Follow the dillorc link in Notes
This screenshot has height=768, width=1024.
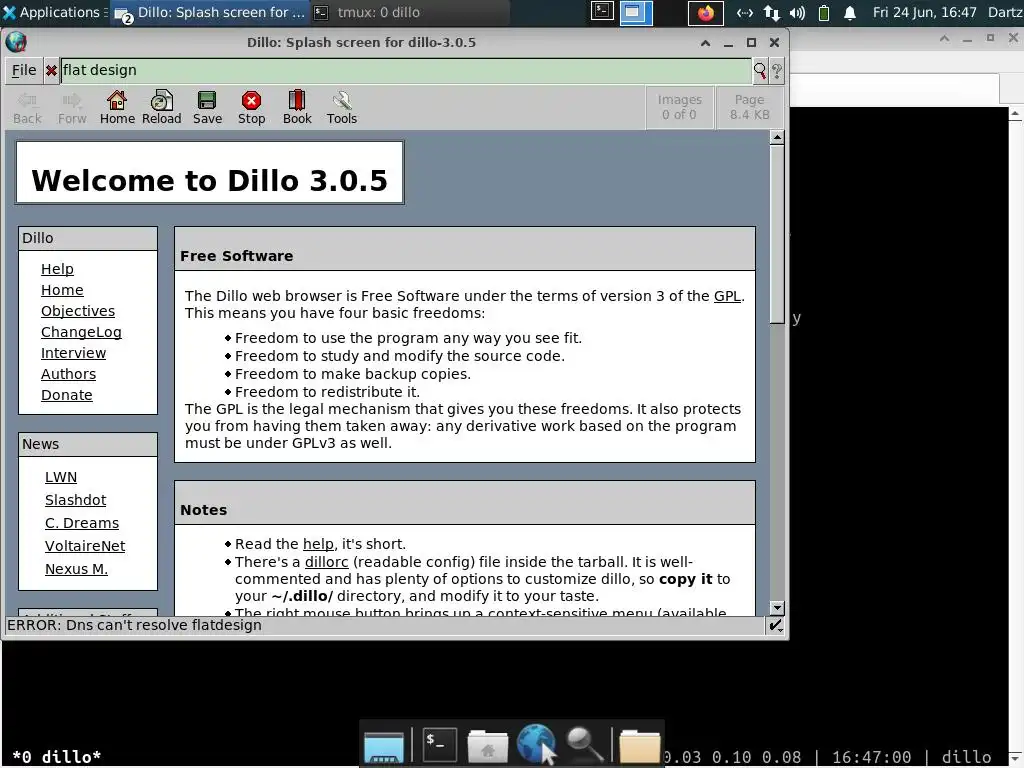(327, 562)
